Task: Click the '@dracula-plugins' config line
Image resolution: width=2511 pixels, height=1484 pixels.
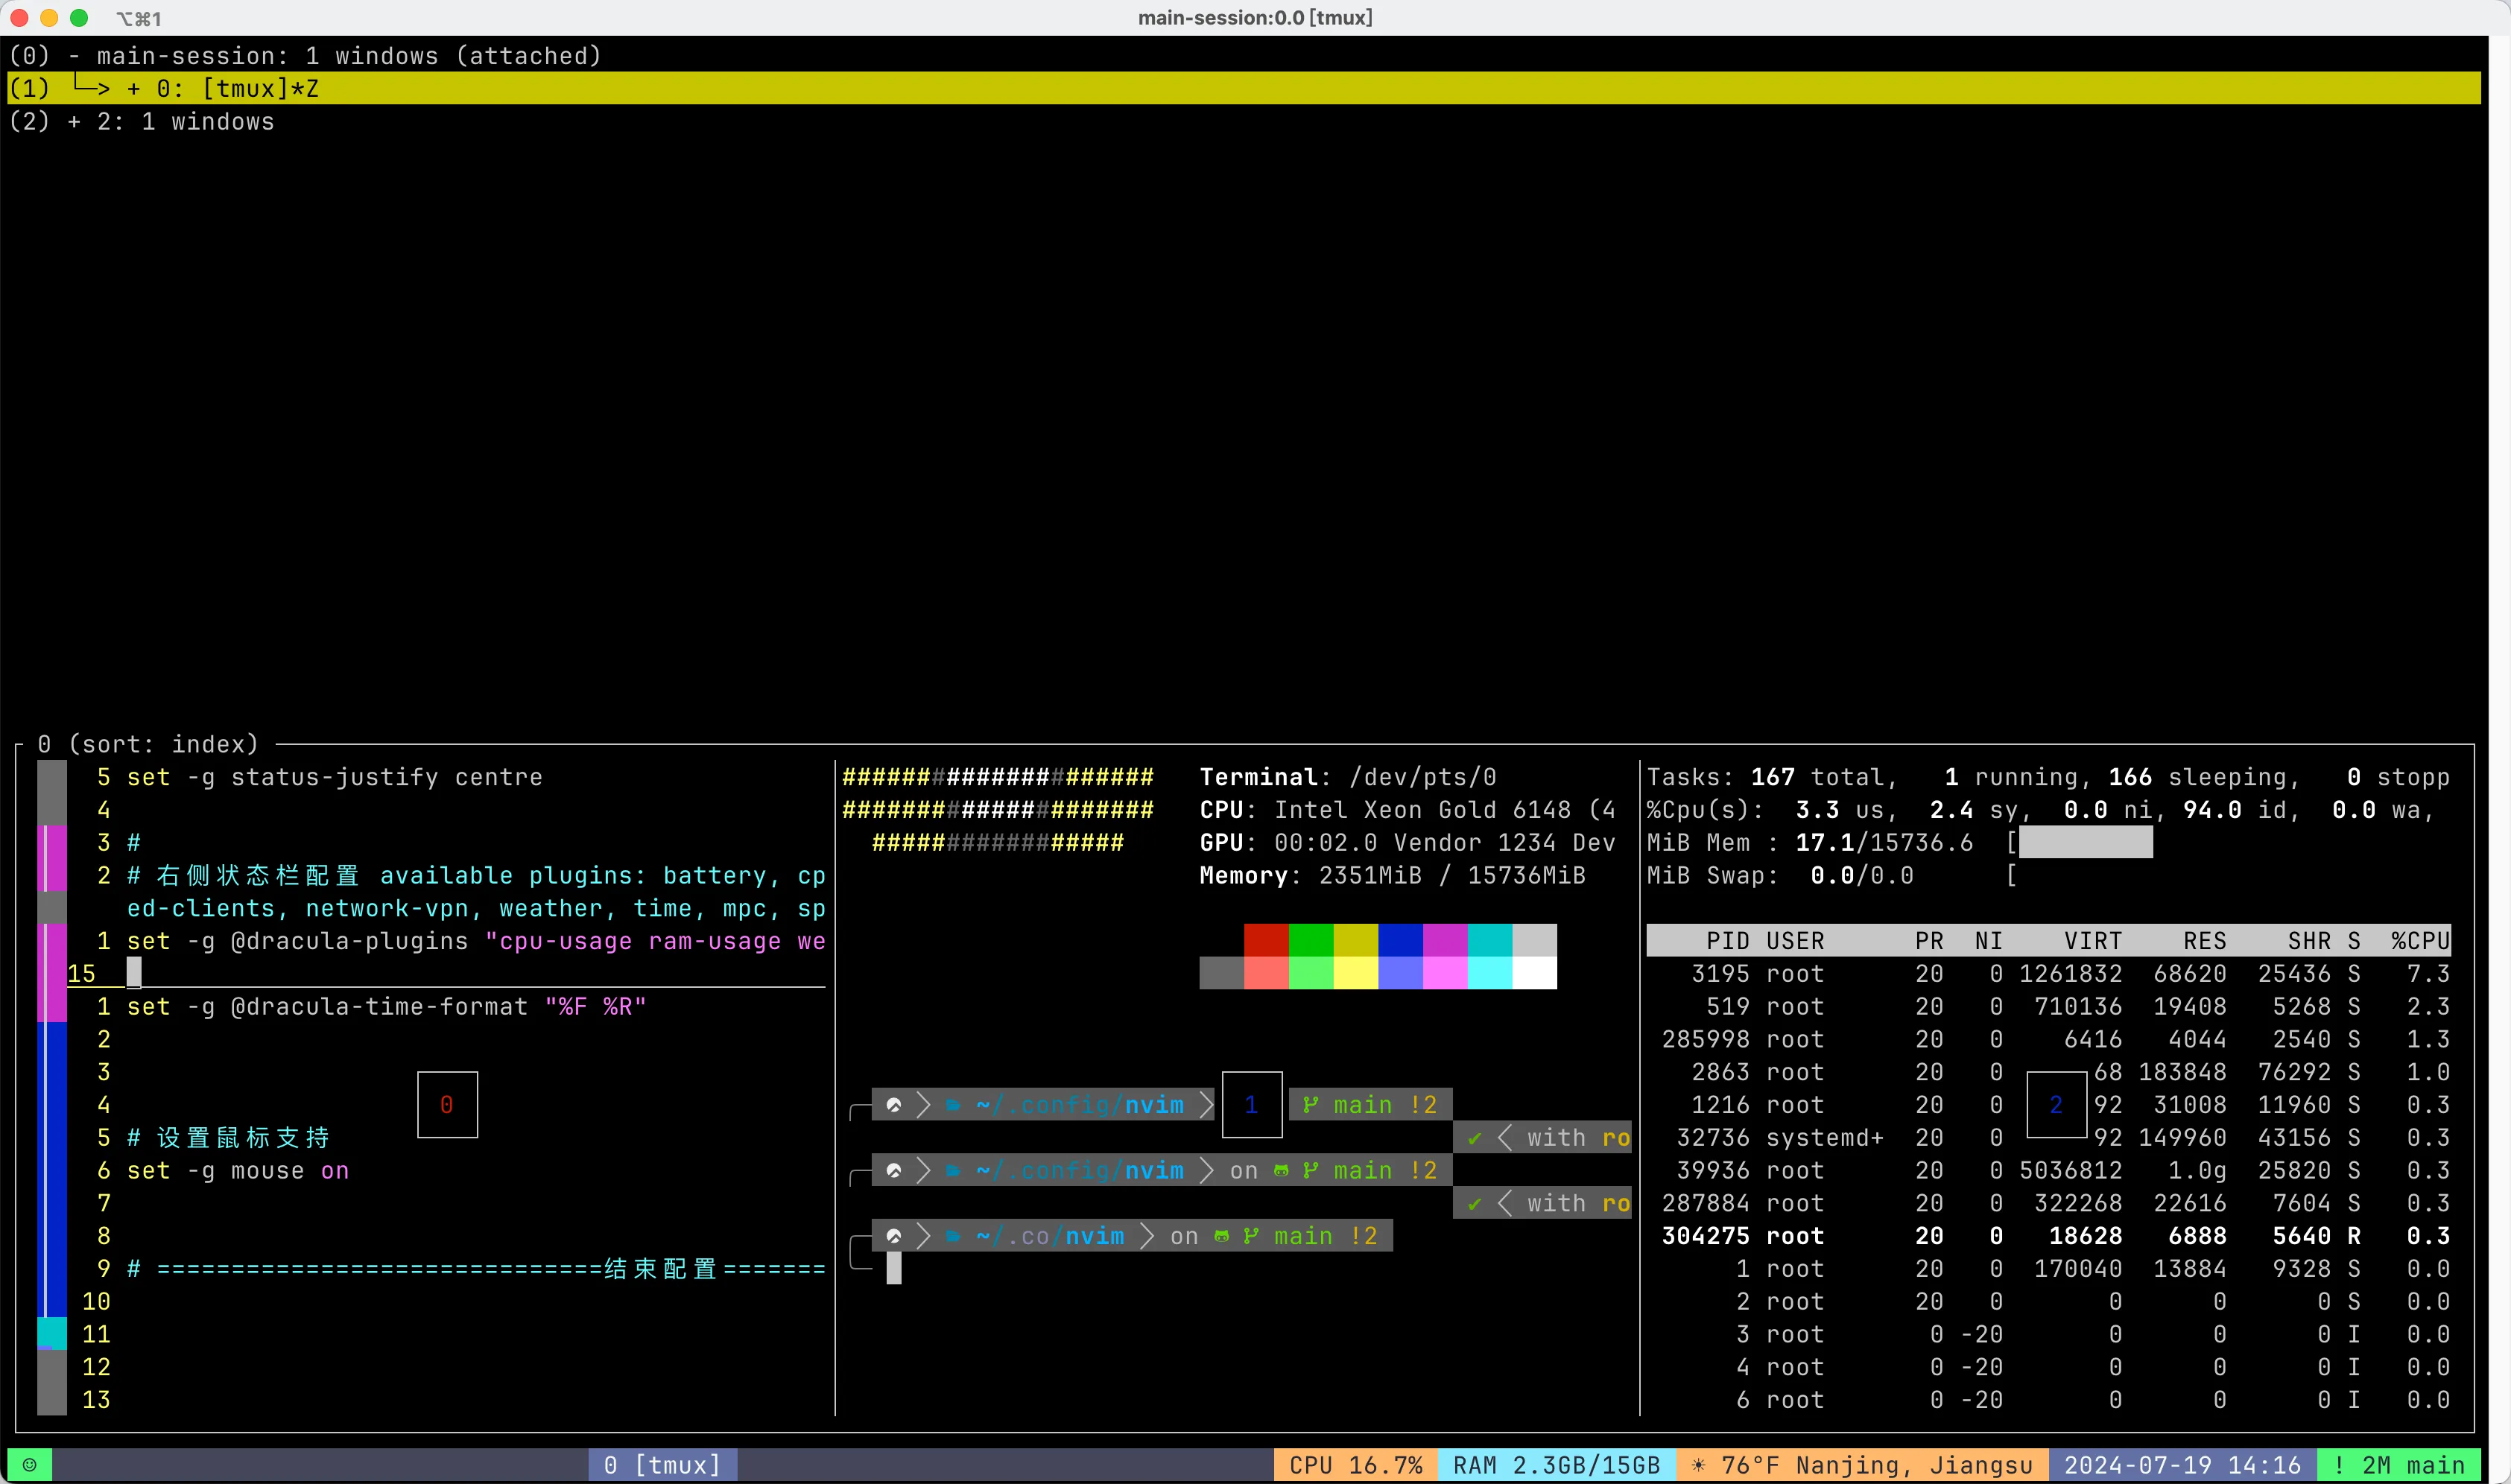Action: click(x=476, y=941)
